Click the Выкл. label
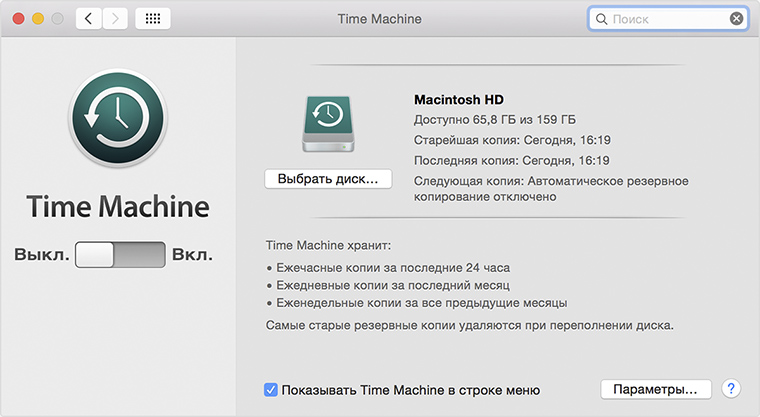The width and height of the screenshot is (760, 417). click(42, 255)
